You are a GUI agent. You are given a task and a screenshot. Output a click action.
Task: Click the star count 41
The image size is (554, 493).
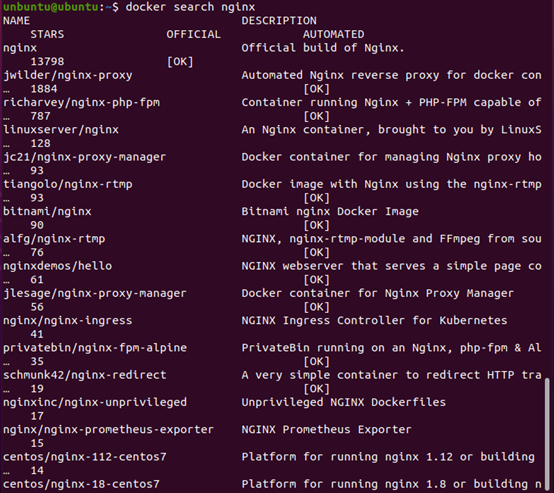point(37,334)
